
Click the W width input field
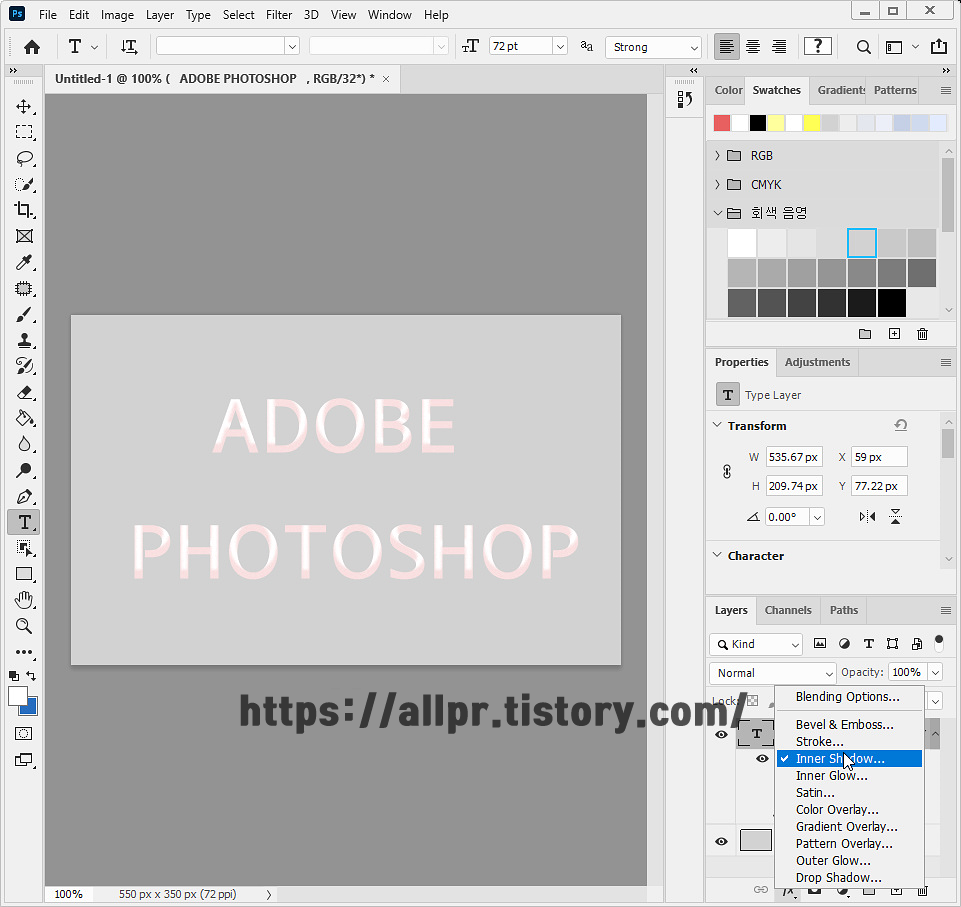(794, 457)
